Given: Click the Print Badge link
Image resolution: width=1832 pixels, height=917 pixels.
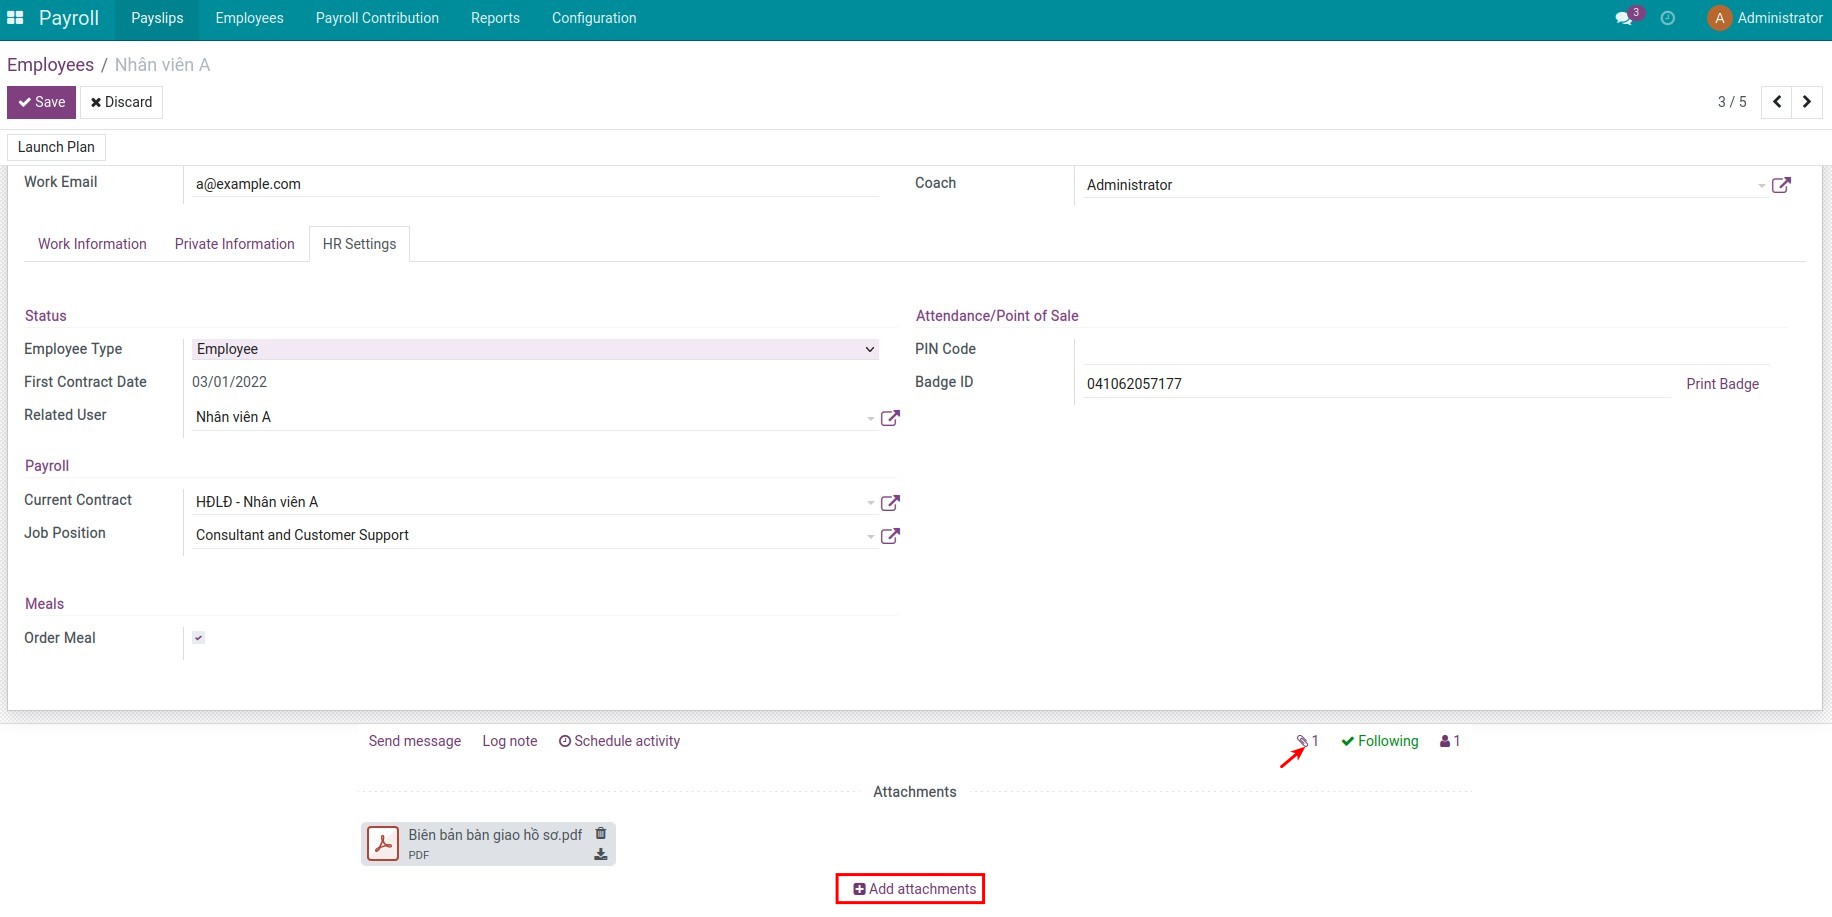Looking at the screenshot, I should click(1722, 383).
